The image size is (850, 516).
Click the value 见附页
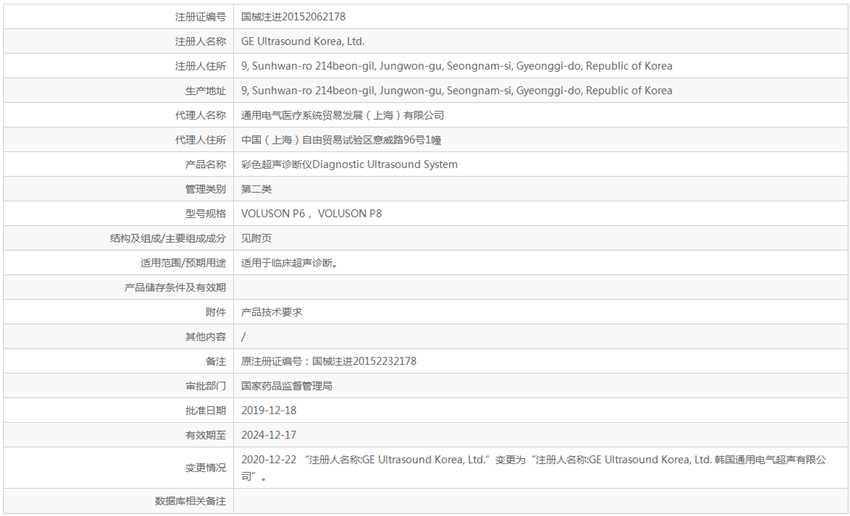256,238
